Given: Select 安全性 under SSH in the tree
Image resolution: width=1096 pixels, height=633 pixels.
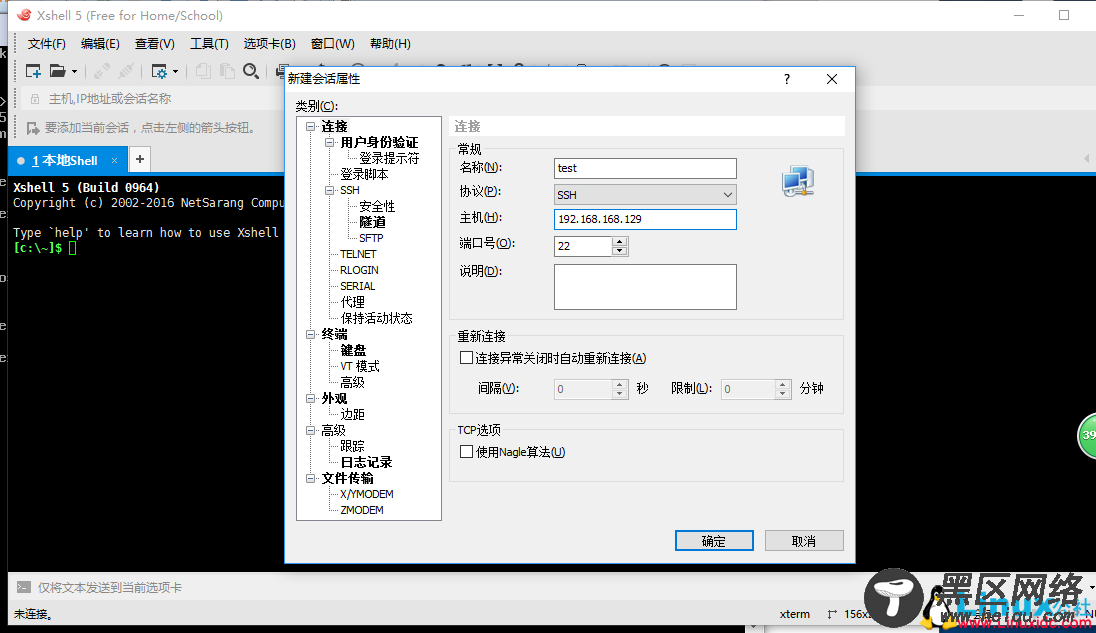Looking at the screenshot, I should (377, 206).
